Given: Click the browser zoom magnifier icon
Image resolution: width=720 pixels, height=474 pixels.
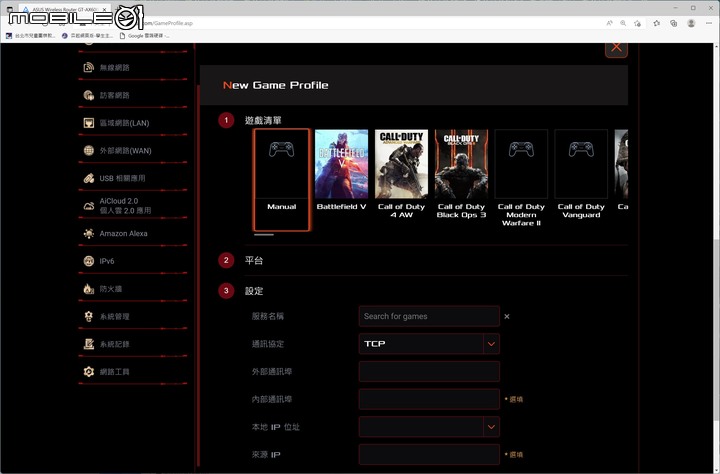Looking at the screenshot, I should 623,23.
